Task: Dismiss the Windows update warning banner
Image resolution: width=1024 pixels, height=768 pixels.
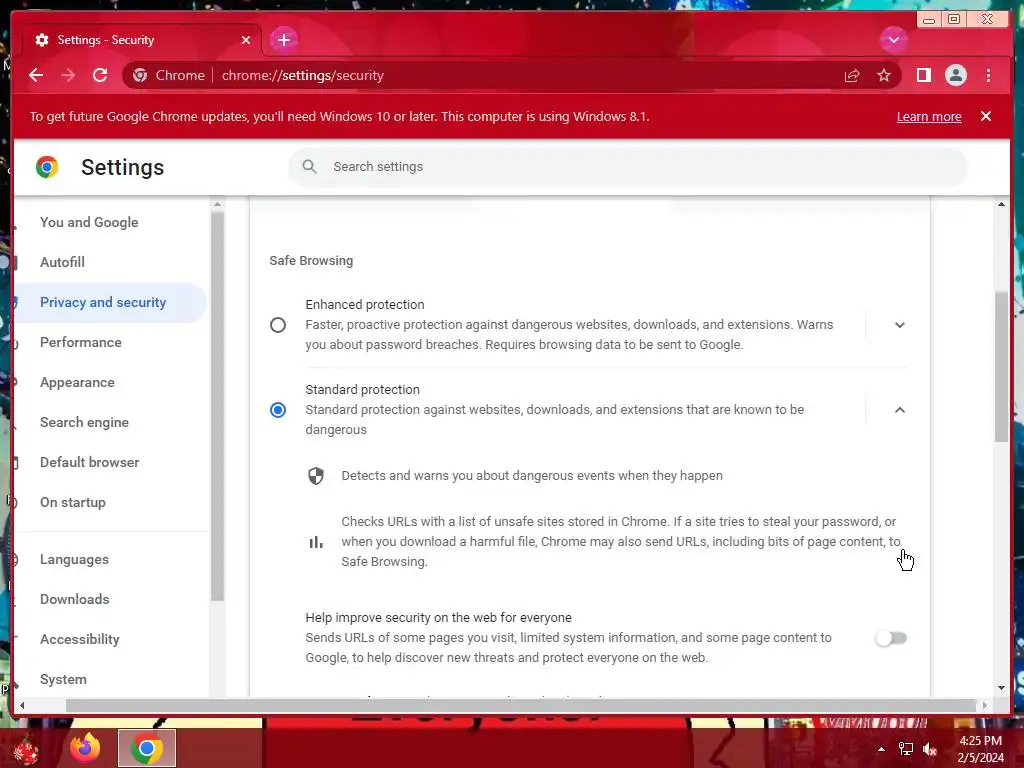Action: coord(985,116)
